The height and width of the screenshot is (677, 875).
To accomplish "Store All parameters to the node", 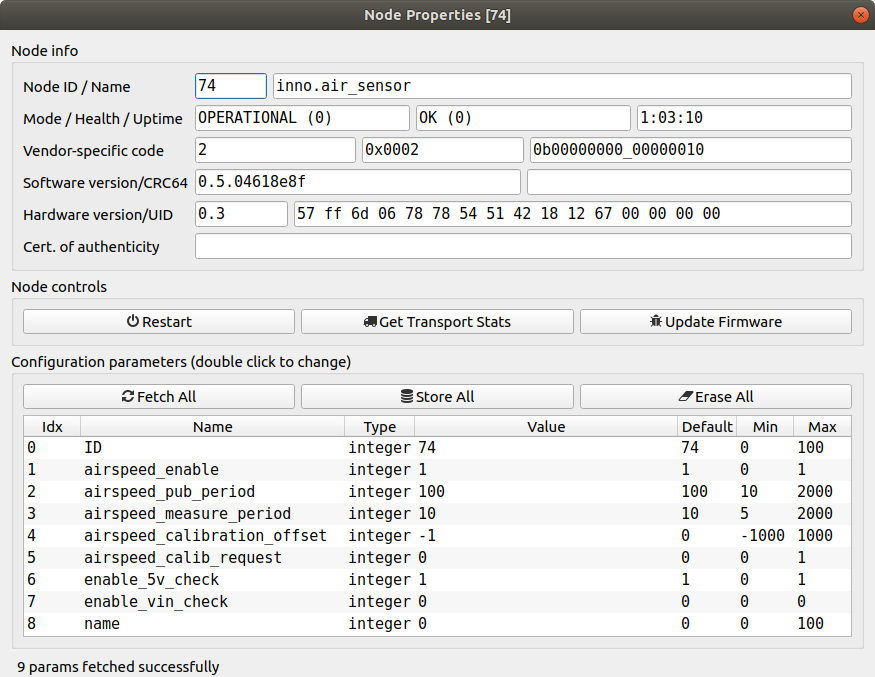I will [437, 396].
